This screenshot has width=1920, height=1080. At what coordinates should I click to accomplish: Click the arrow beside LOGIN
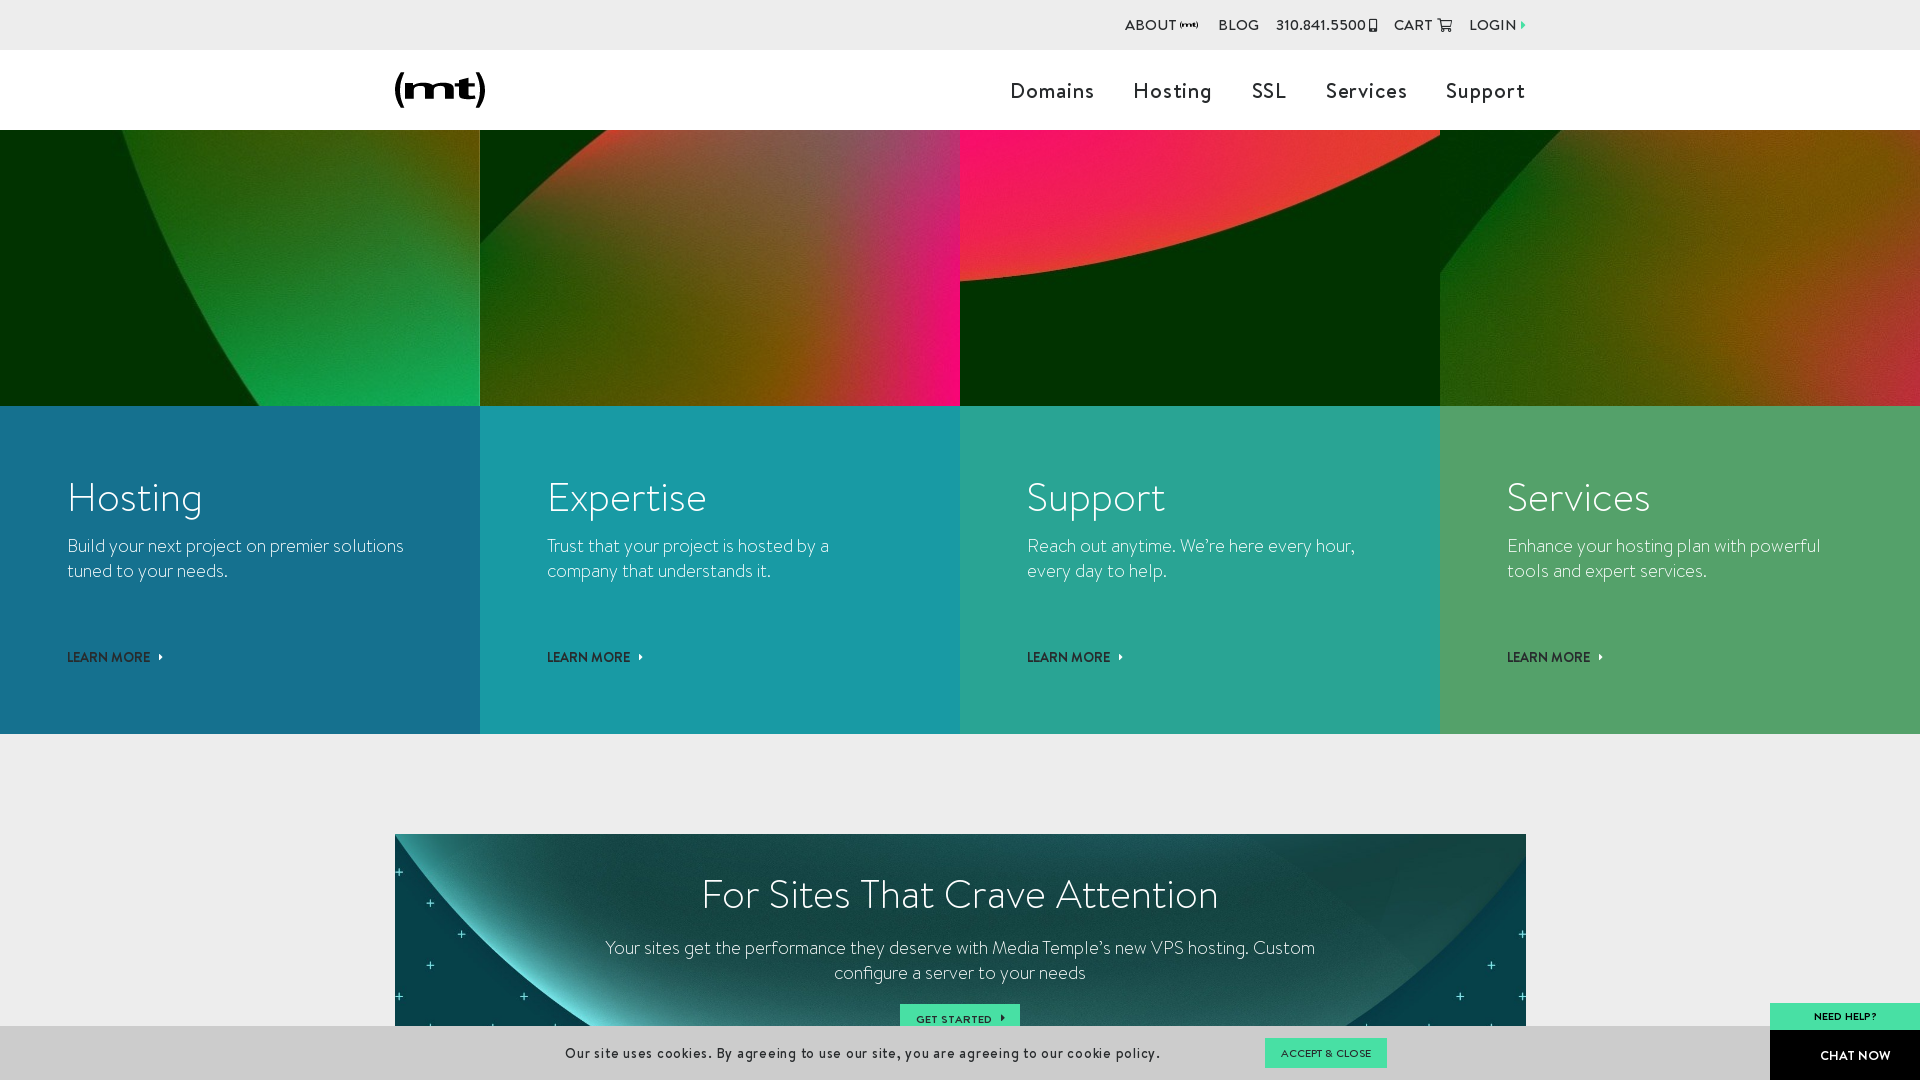click(x=1523, y=25)
